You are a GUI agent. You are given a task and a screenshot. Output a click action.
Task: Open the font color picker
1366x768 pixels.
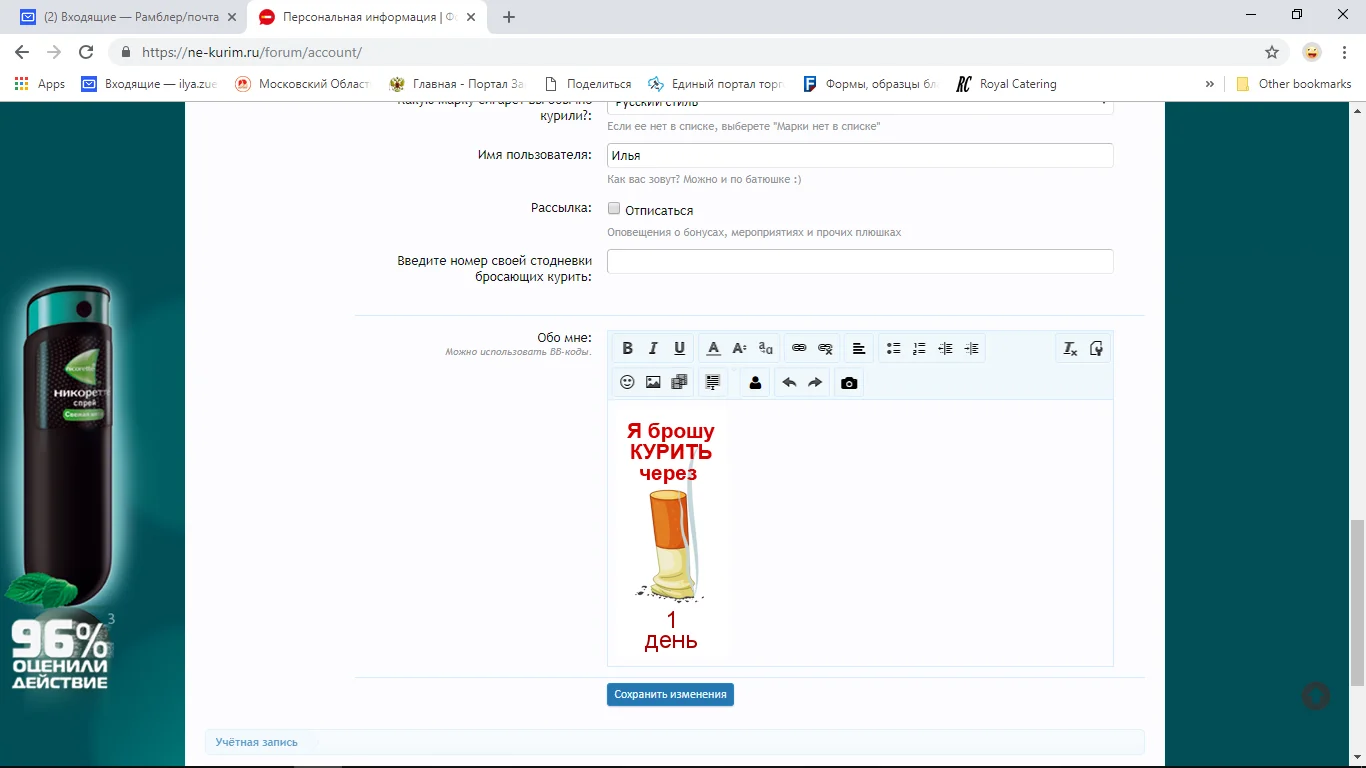(713, 349)
